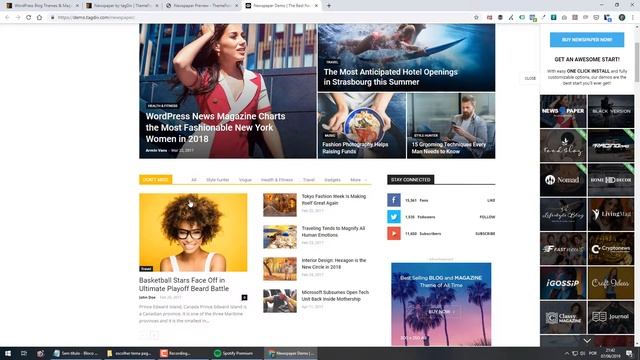This screenshot has width=640, height=360.
Task: Open Tokyo Fashion Week article title
Action: (333, 200)
